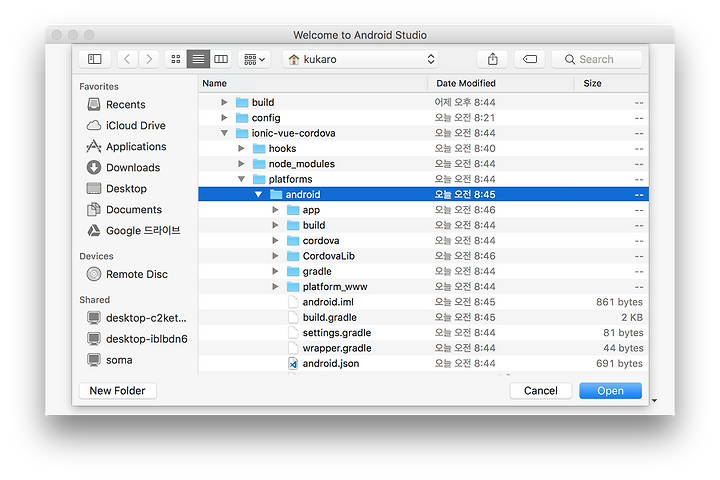Select the hooks folder
Image resolution: width=720 pixels, height=480 pixels.
click(423, 148)
